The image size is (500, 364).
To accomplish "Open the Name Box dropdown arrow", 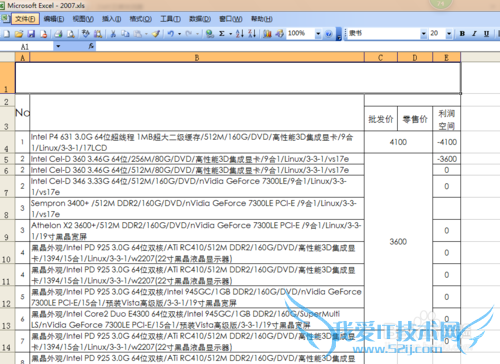I will click(x=58, y=46).
